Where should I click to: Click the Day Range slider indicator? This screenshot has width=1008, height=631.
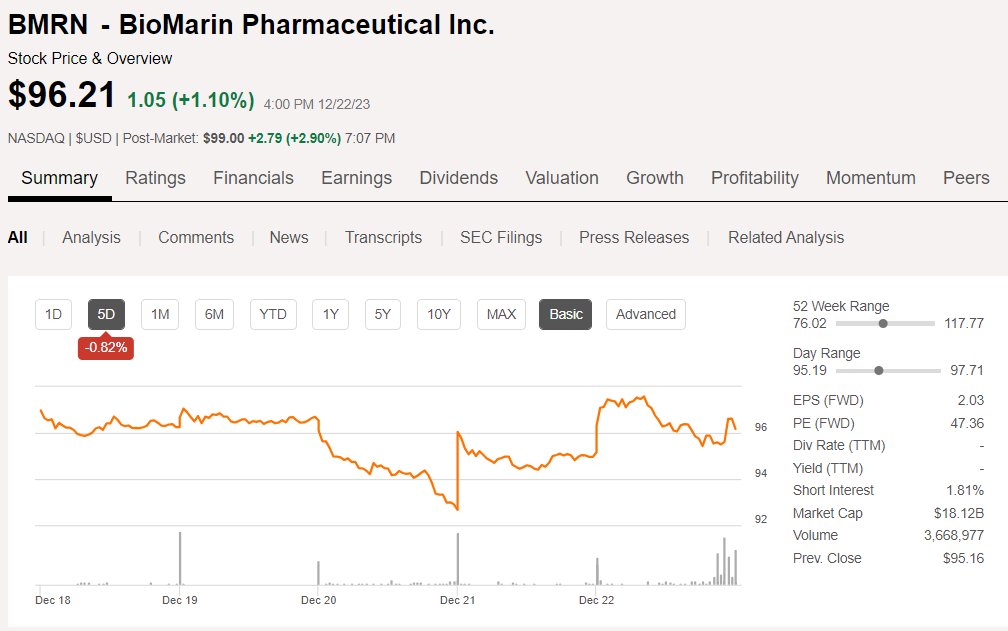tap(878, 370)
